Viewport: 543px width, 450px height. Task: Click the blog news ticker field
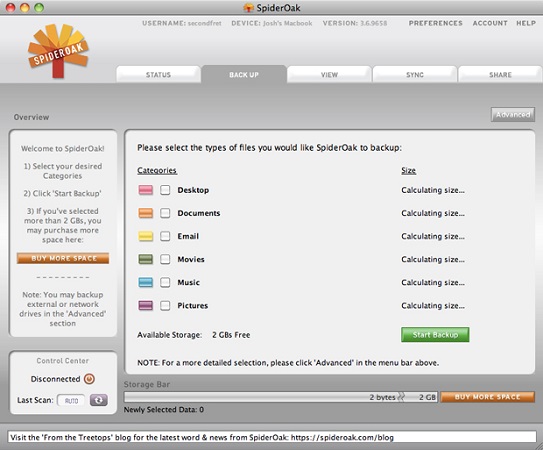coord(272,437)
